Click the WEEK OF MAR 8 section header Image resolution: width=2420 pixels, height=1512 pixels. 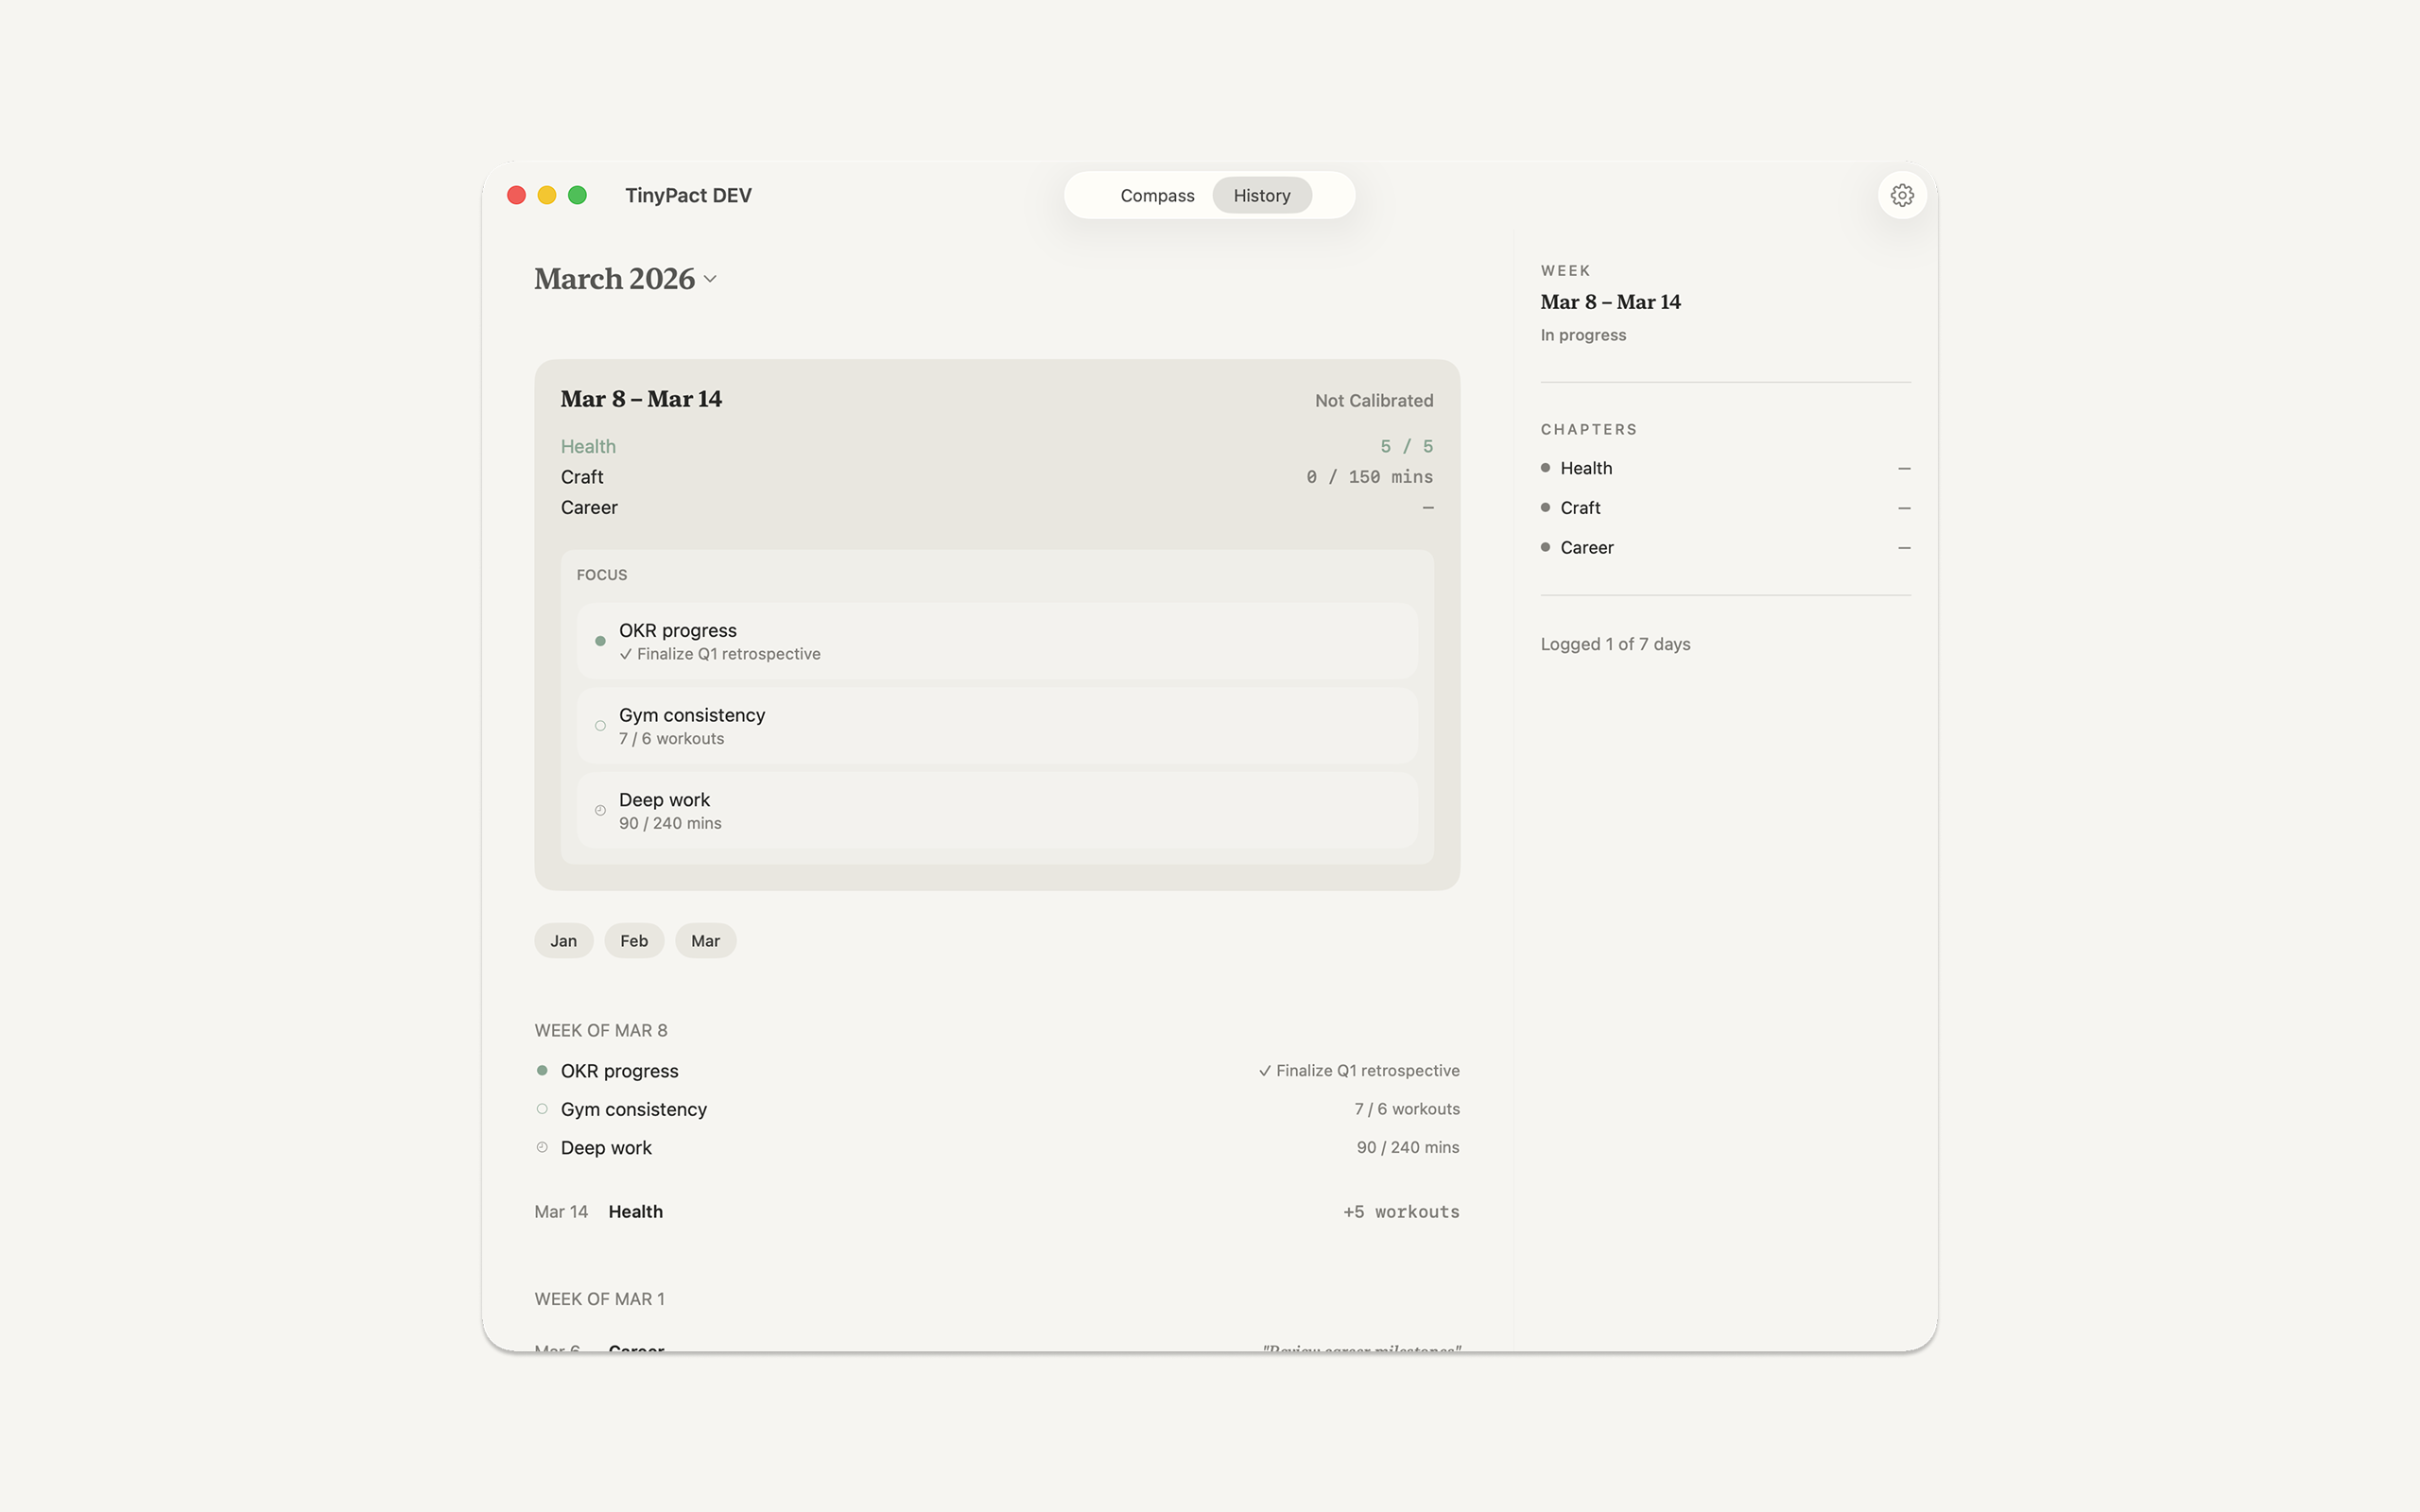point(600,1030)
